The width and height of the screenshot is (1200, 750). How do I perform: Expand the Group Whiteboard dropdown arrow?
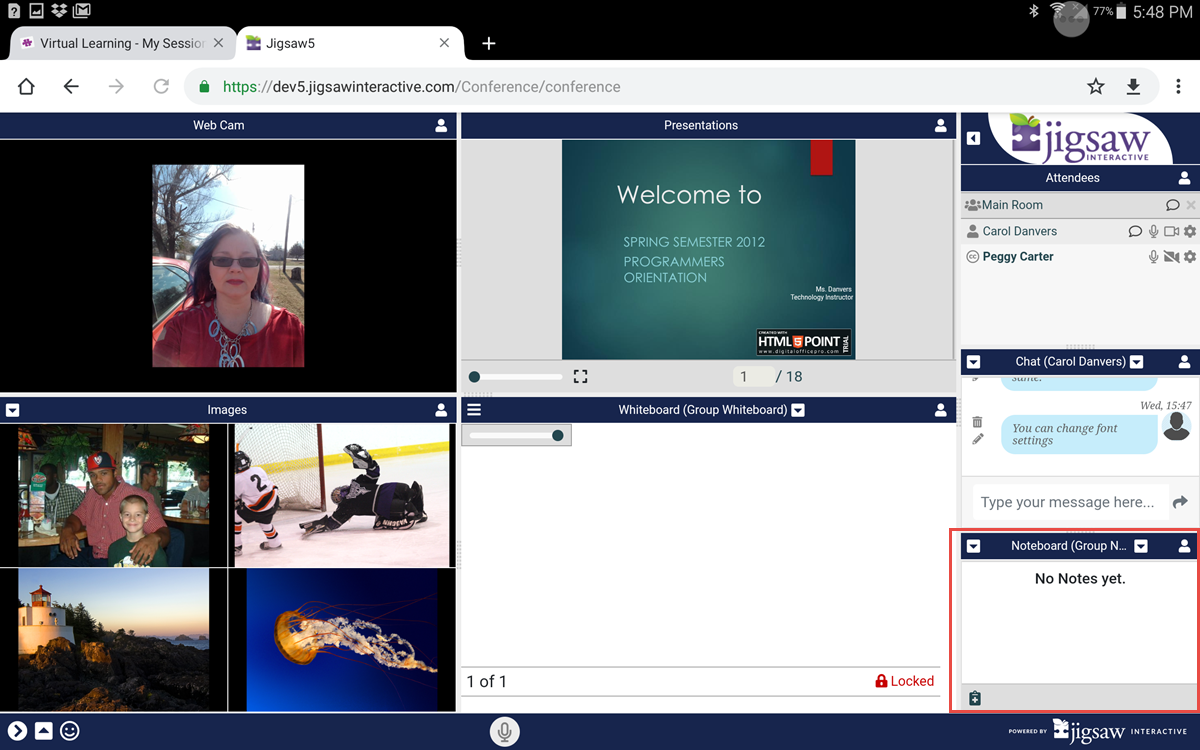[798, 410]
